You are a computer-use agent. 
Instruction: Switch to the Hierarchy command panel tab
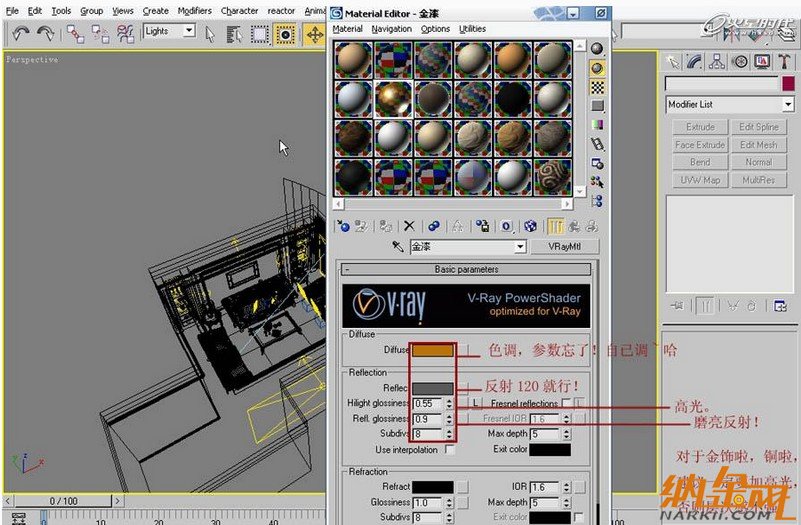click(717, 62)
